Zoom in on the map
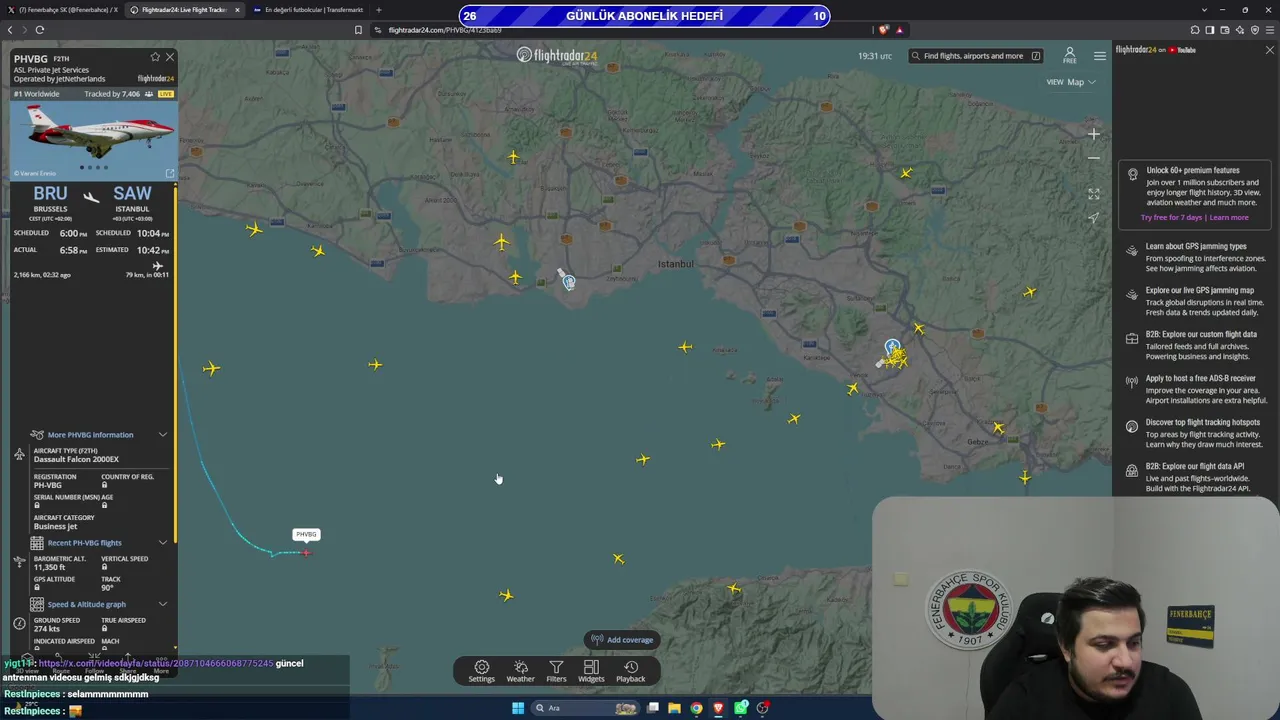 1094,134
